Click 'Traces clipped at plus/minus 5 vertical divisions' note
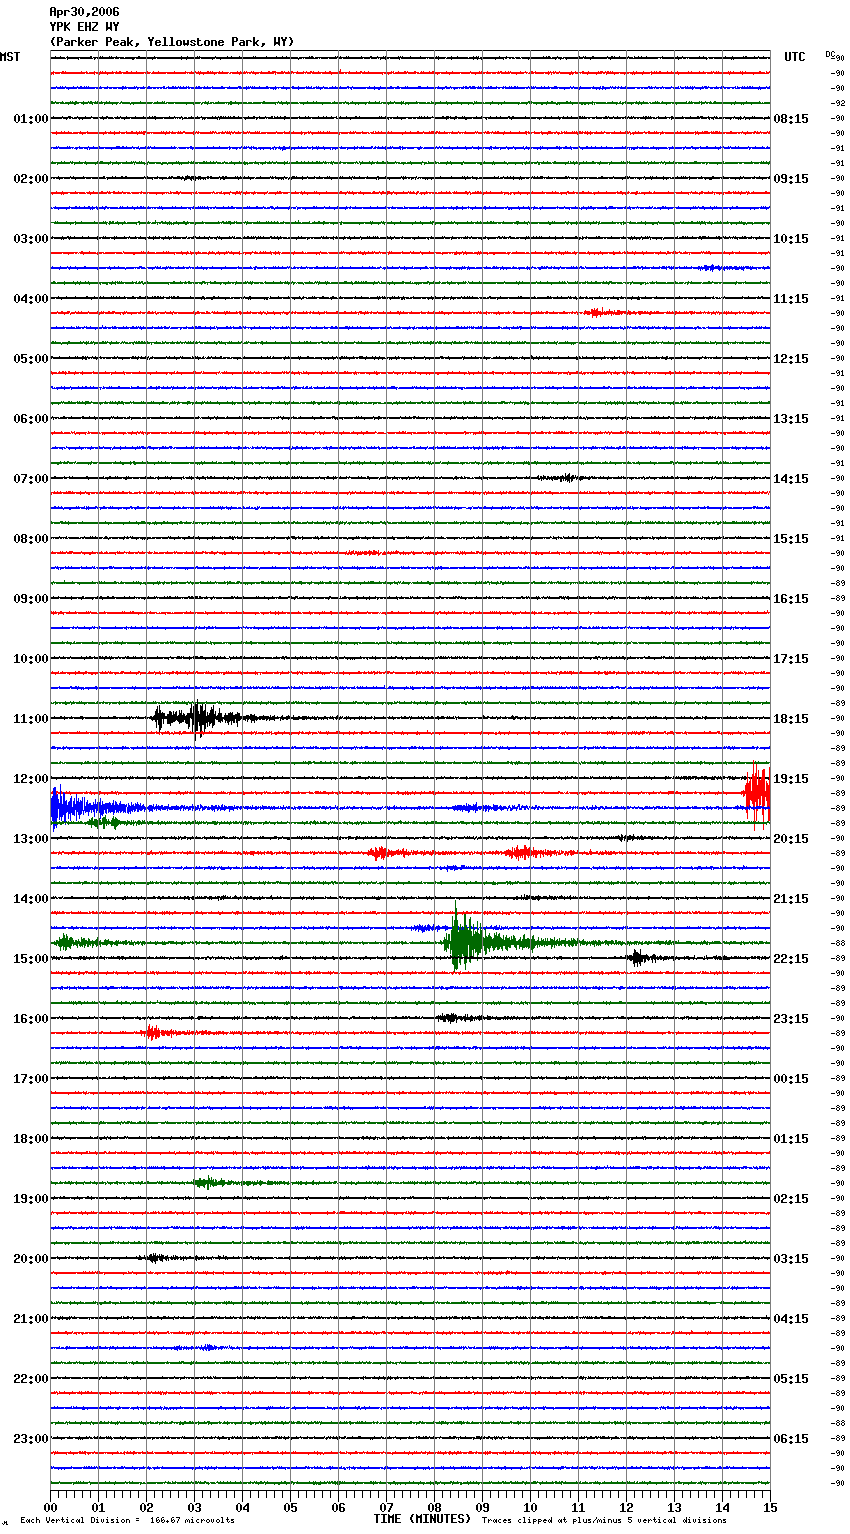The image size is (850, 1534). point(604,1521)
